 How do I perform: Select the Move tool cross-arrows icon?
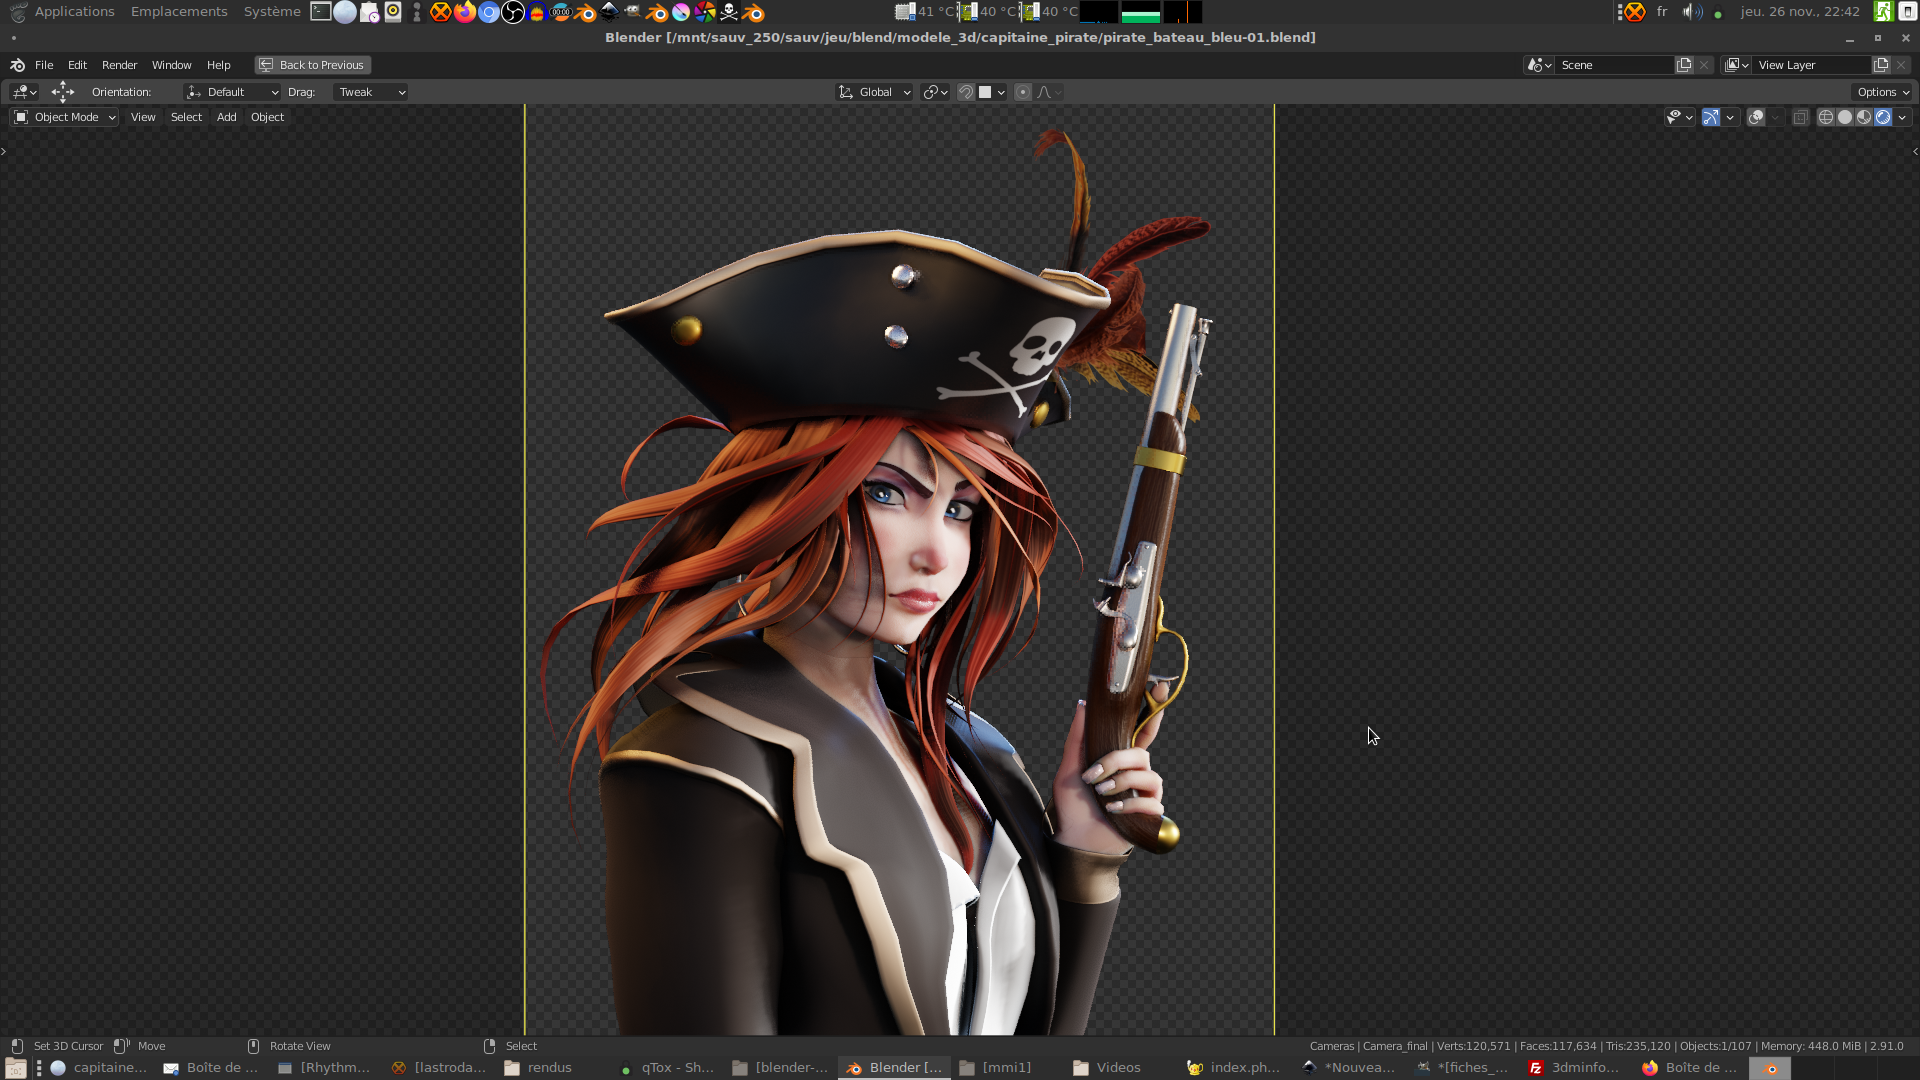[x=63, y=92]
